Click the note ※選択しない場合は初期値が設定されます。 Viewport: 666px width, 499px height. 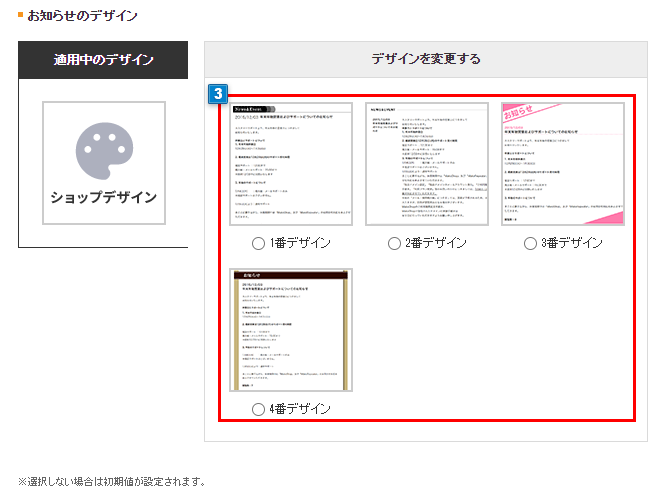point(113,482)
